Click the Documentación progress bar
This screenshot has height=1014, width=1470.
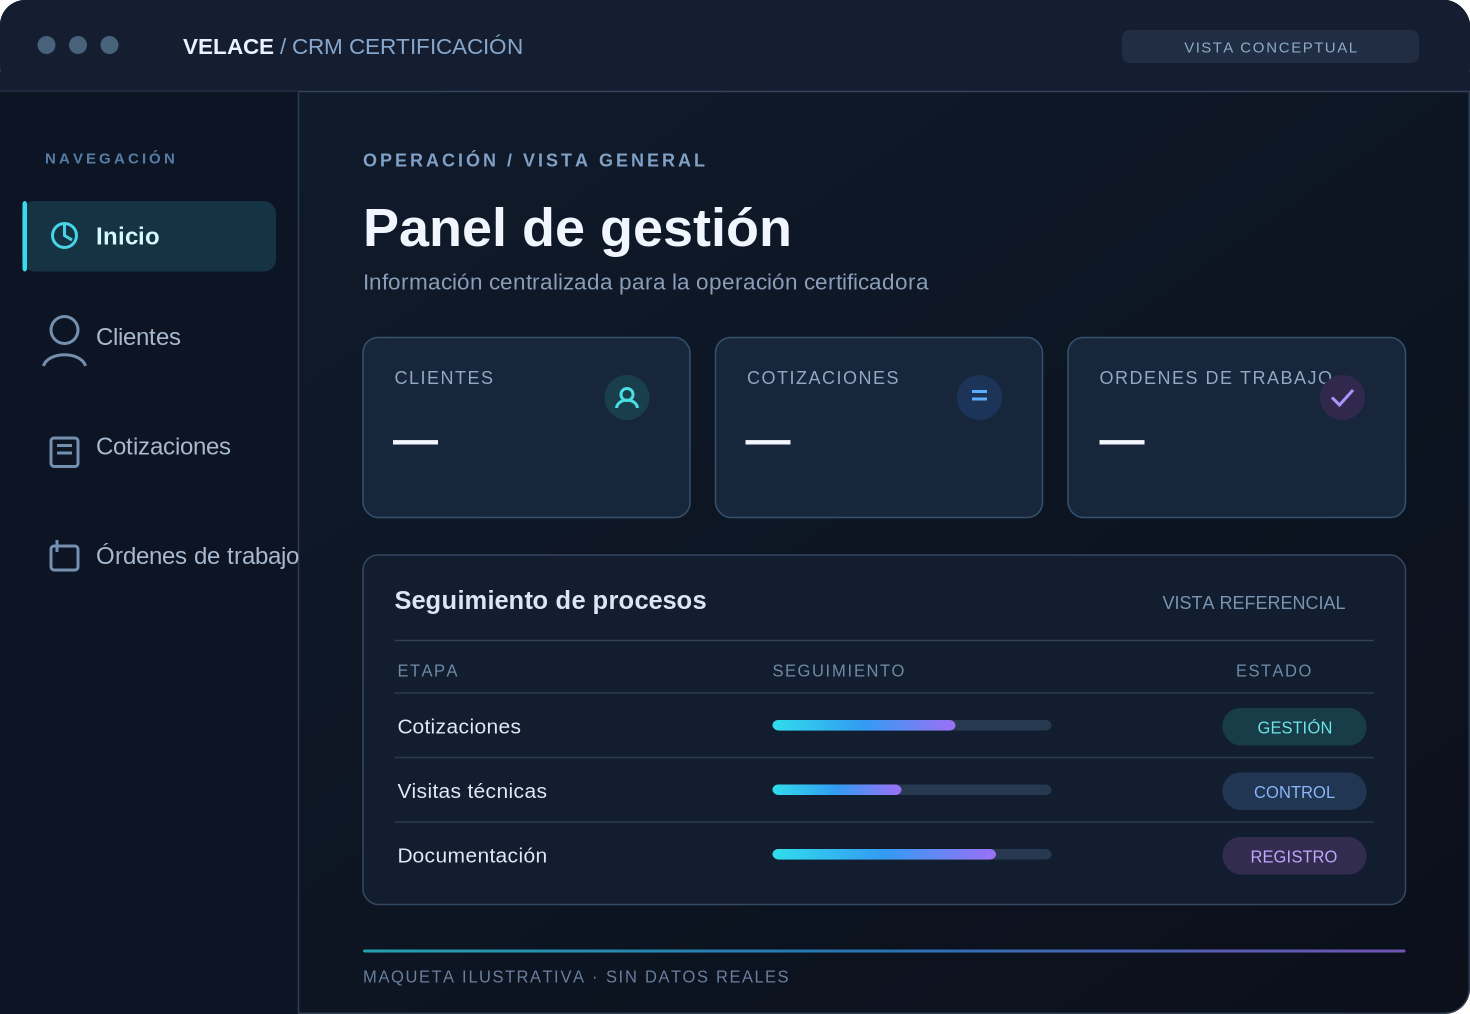[x=912, y=854]
